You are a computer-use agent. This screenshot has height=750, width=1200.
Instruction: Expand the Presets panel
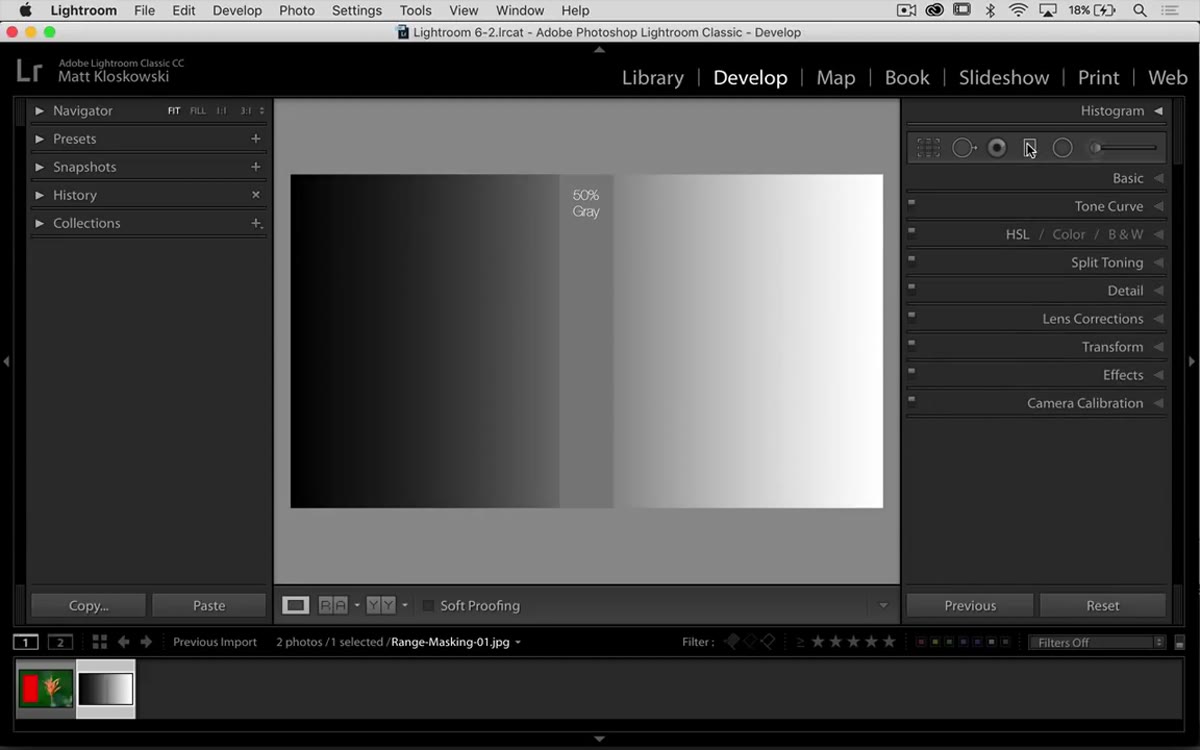tap(40, 139)
